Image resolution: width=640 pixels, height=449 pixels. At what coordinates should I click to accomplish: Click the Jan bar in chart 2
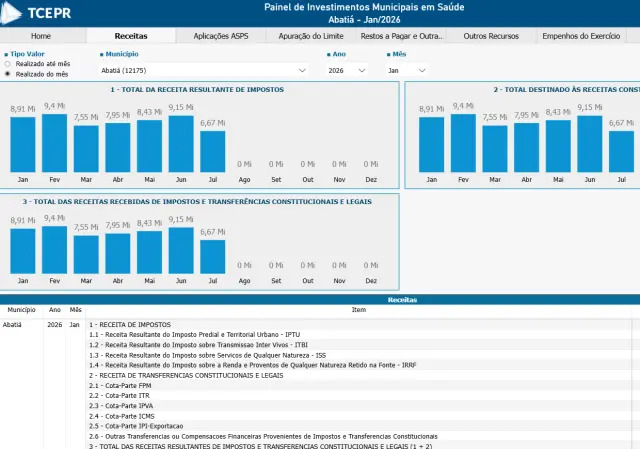[431, 144]
